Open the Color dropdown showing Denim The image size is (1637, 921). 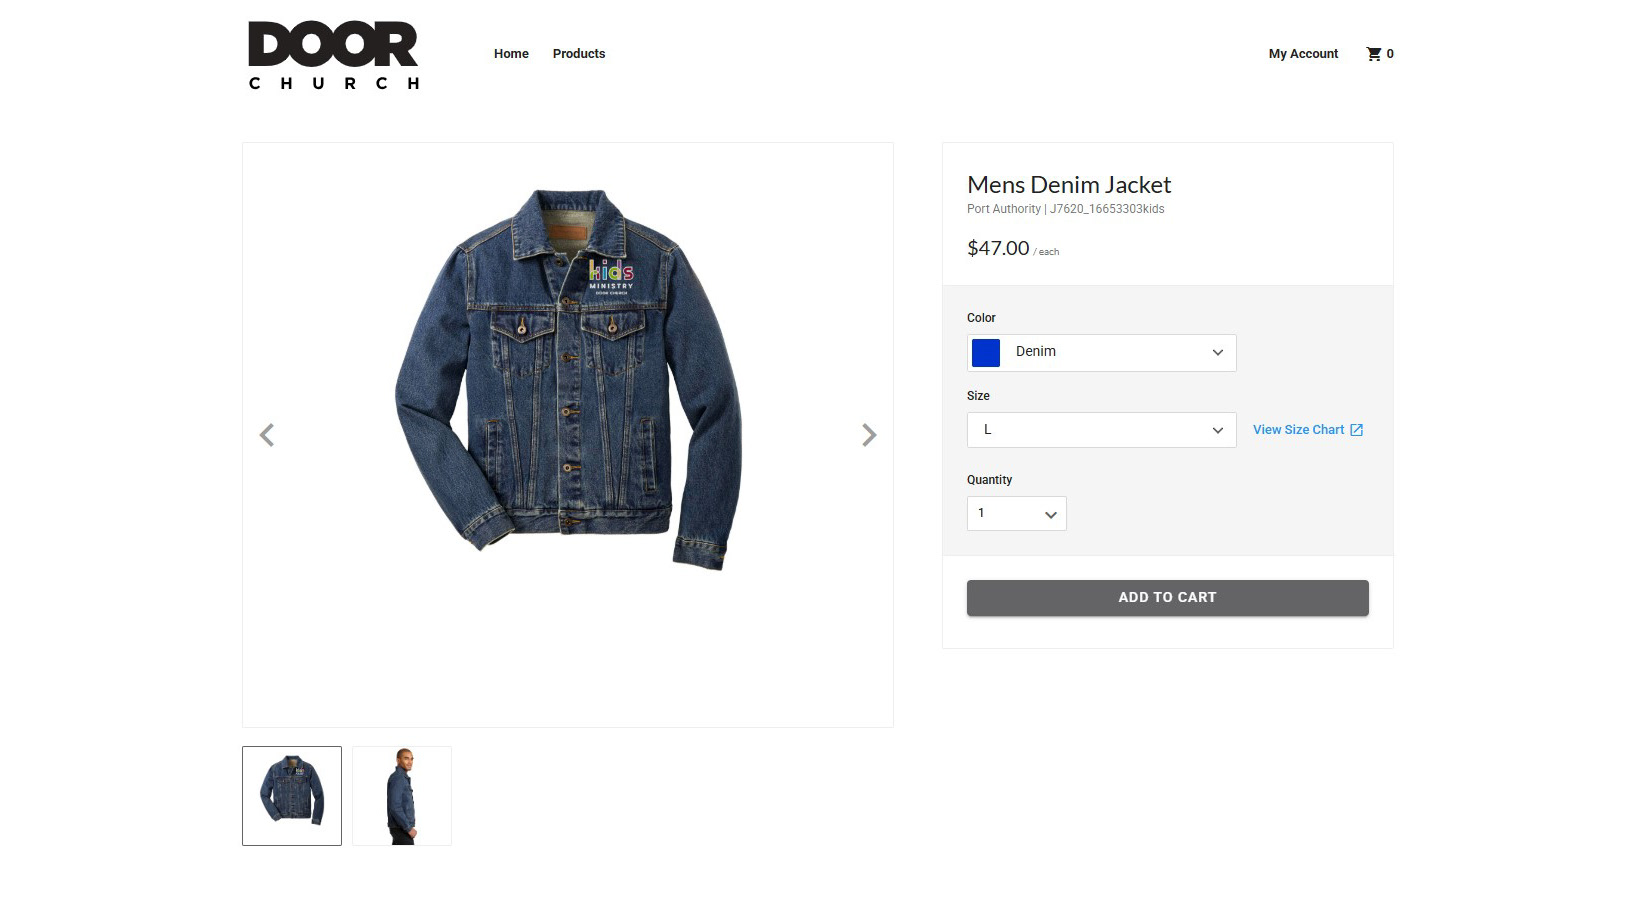1102,353
